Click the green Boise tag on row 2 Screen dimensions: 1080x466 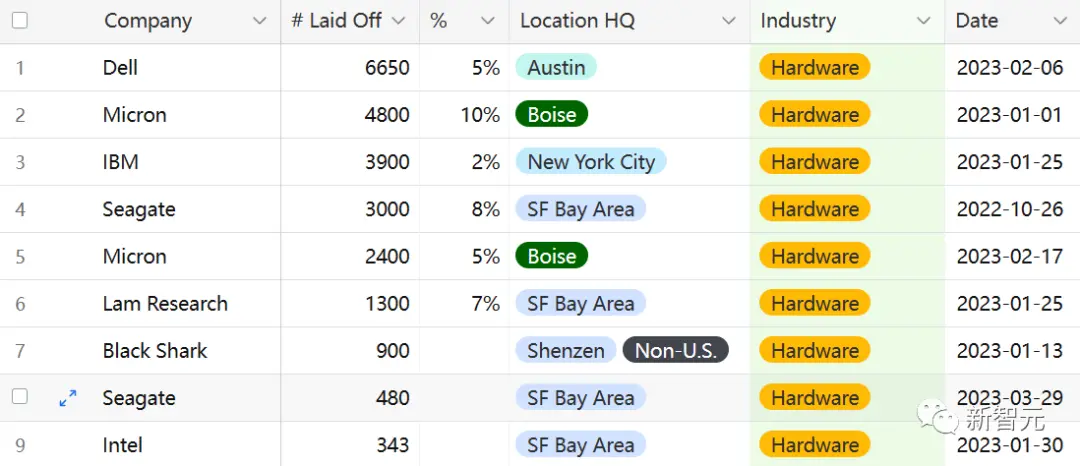[x=551, y=114]
